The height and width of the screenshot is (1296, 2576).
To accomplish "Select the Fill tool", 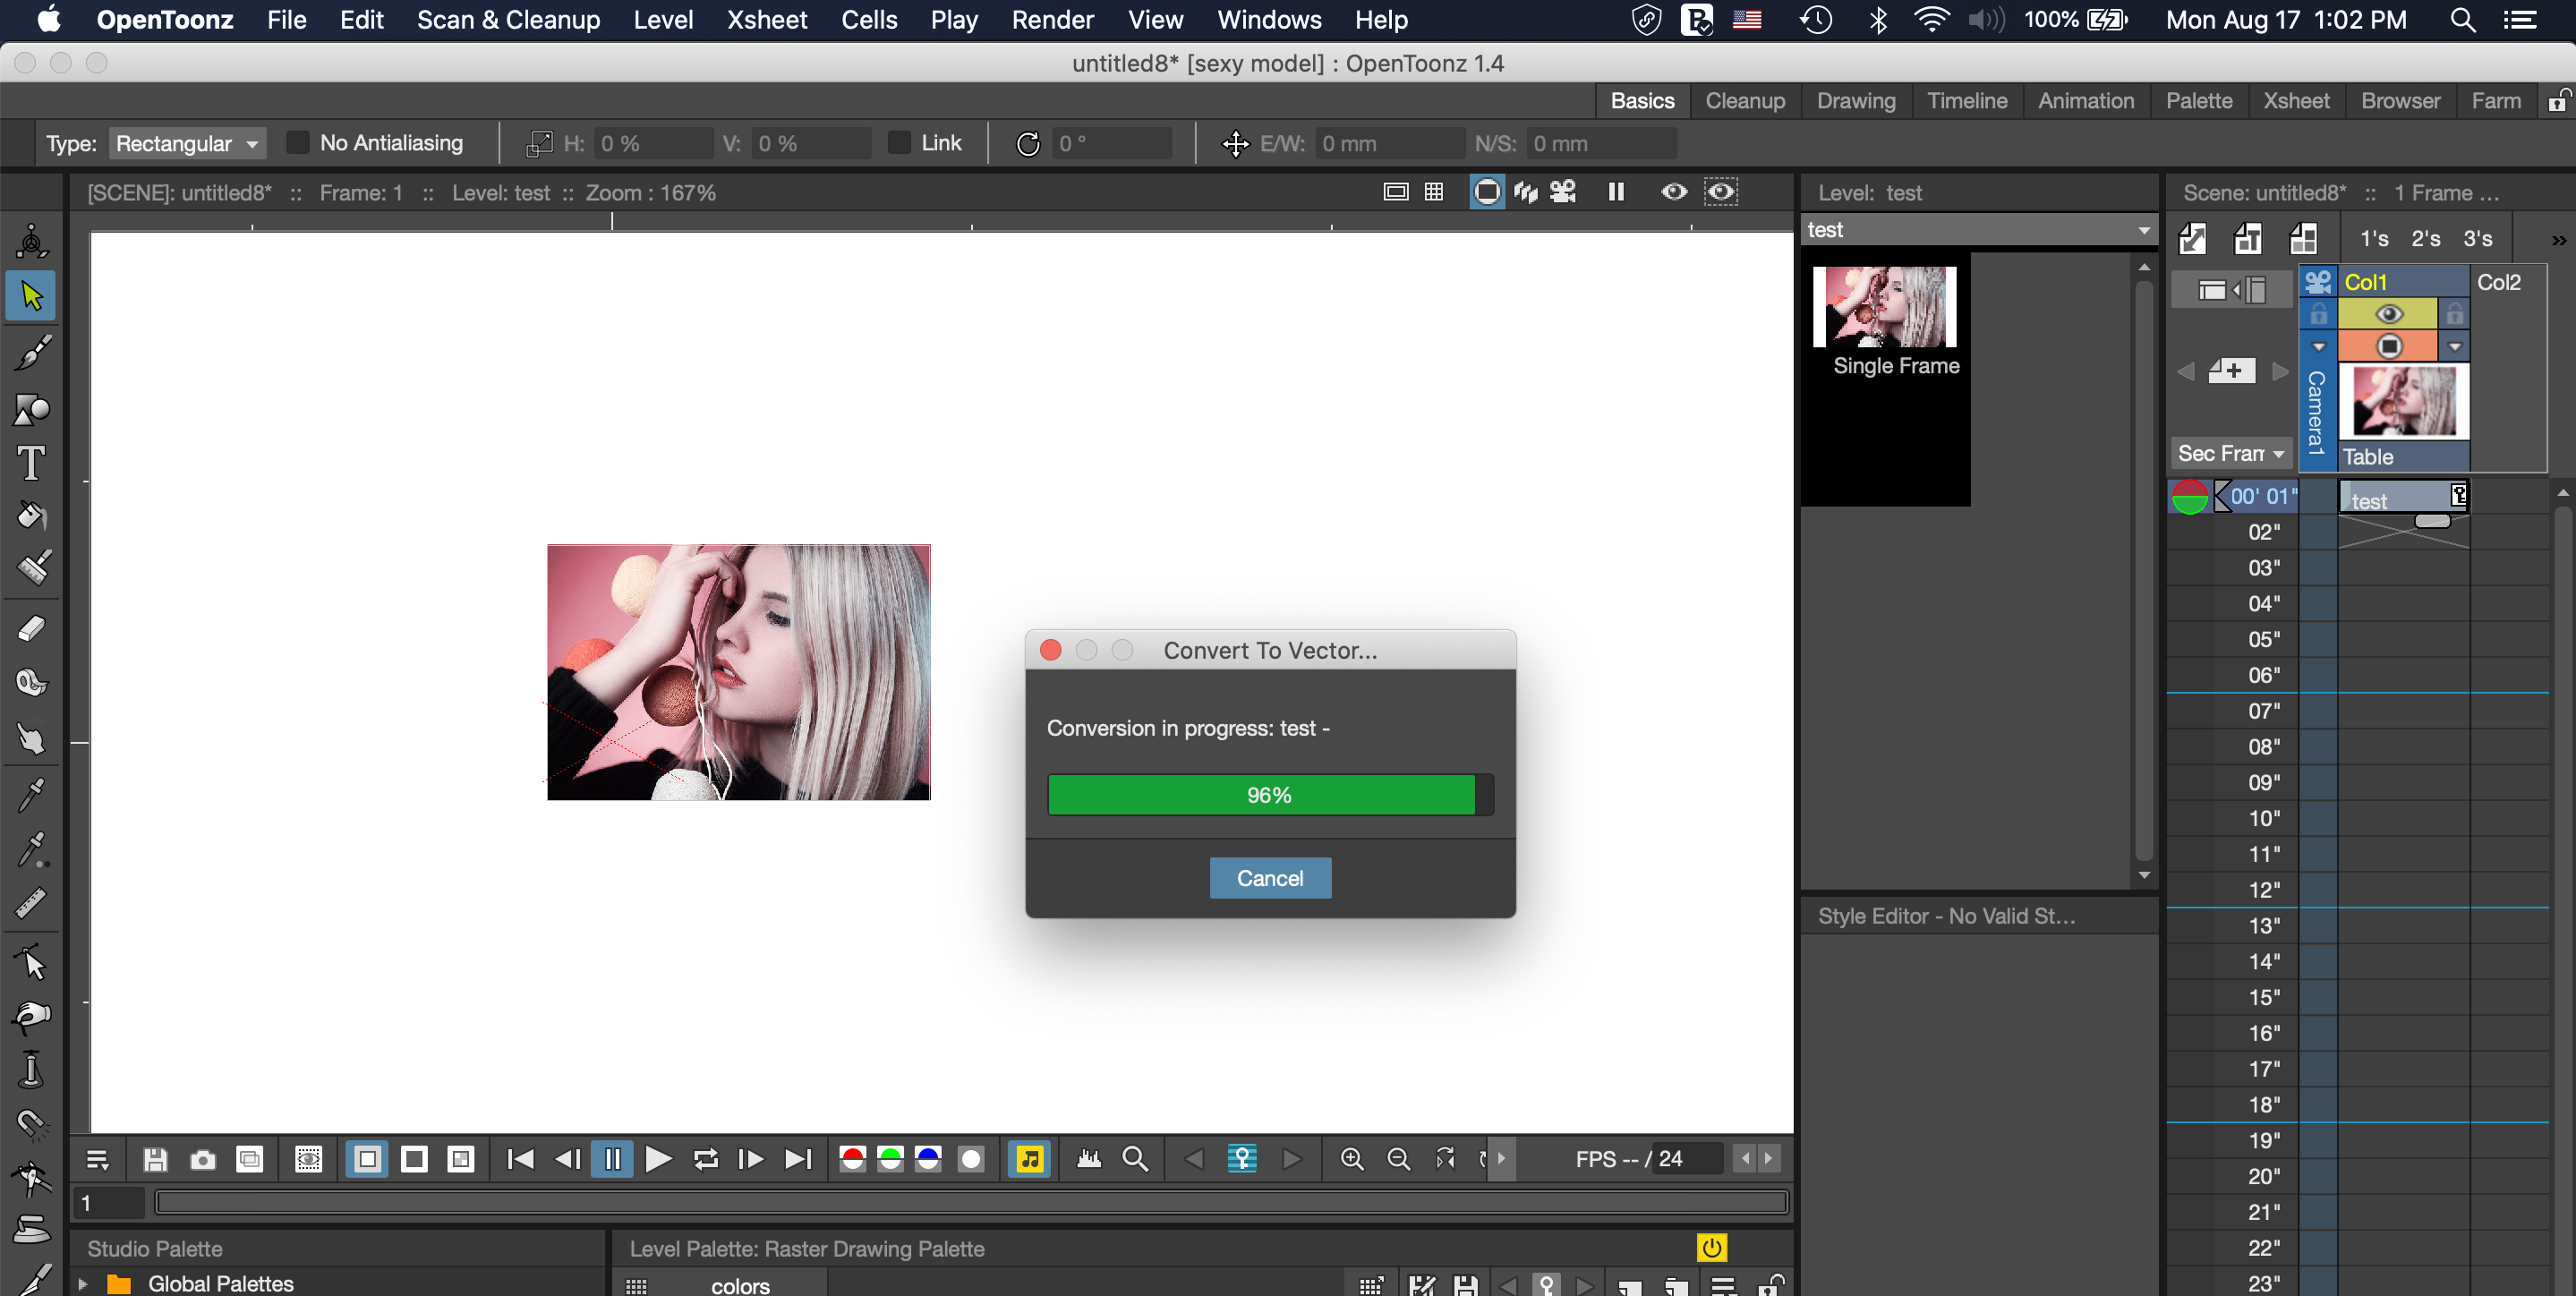I will [x=30, y=516].
